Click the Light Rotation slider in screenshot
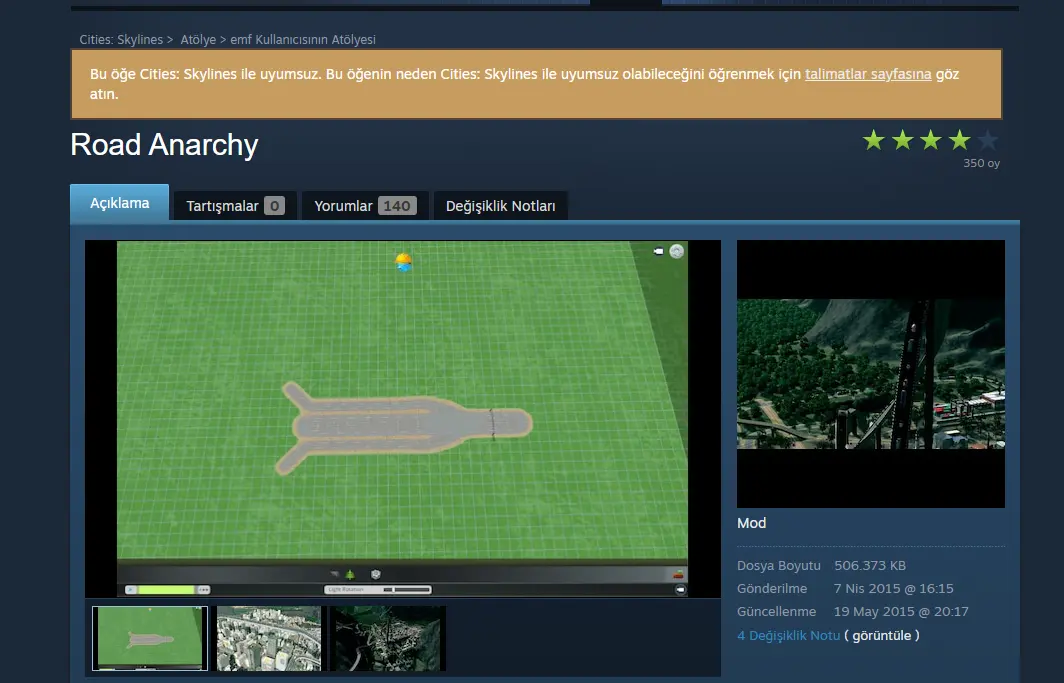 (x=378, y=589)
